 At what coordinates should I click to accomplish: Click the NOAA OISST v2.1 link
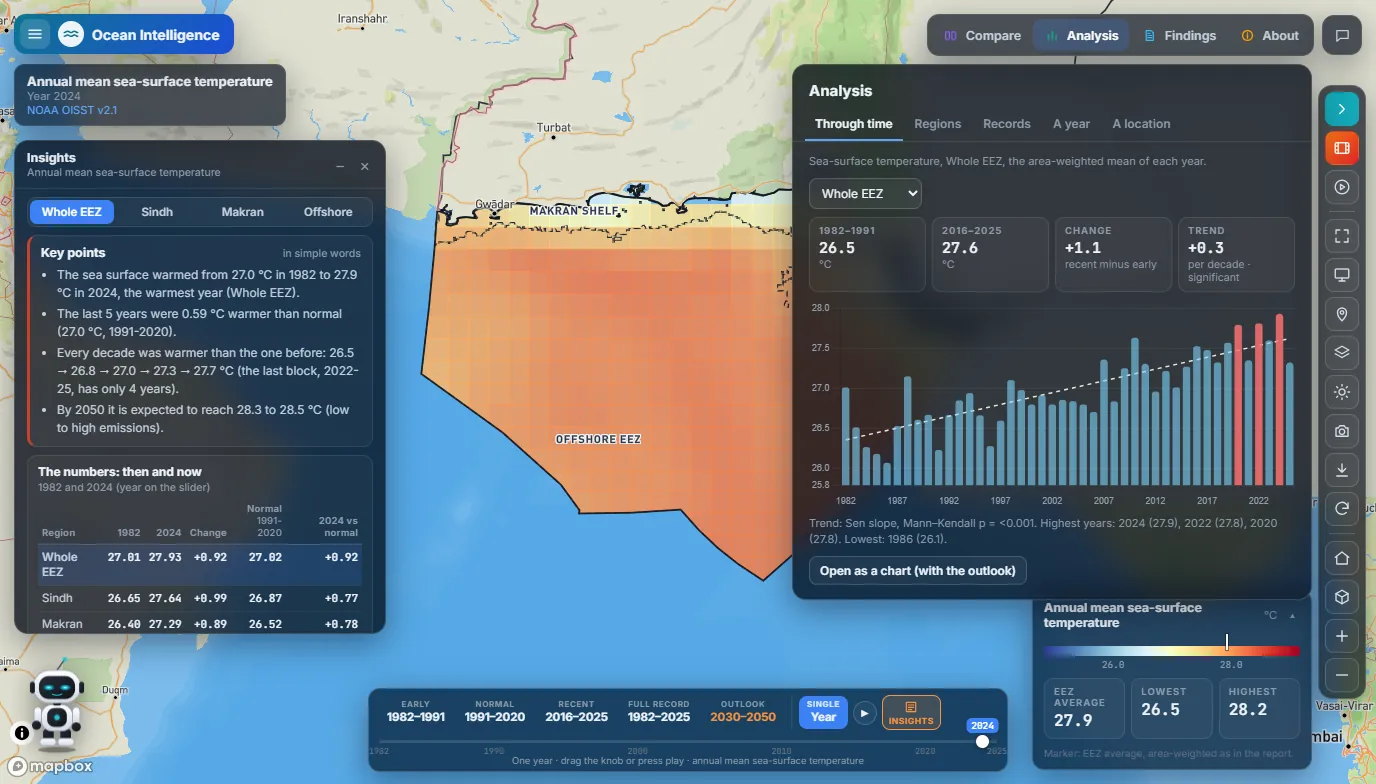[x=72, y=110]
